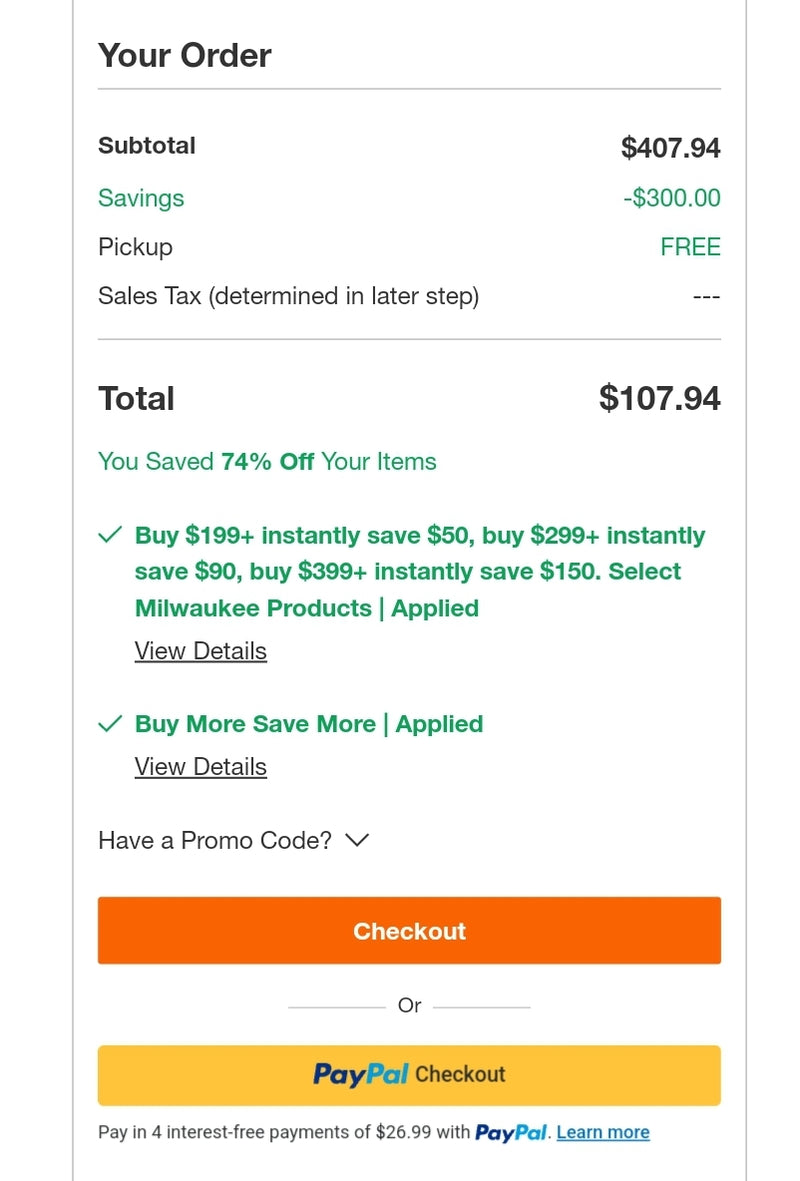The image size is (800, 1181).
Task: Open View Details under the Milwaukee instant savings offer
Action: tap(200, 651)
